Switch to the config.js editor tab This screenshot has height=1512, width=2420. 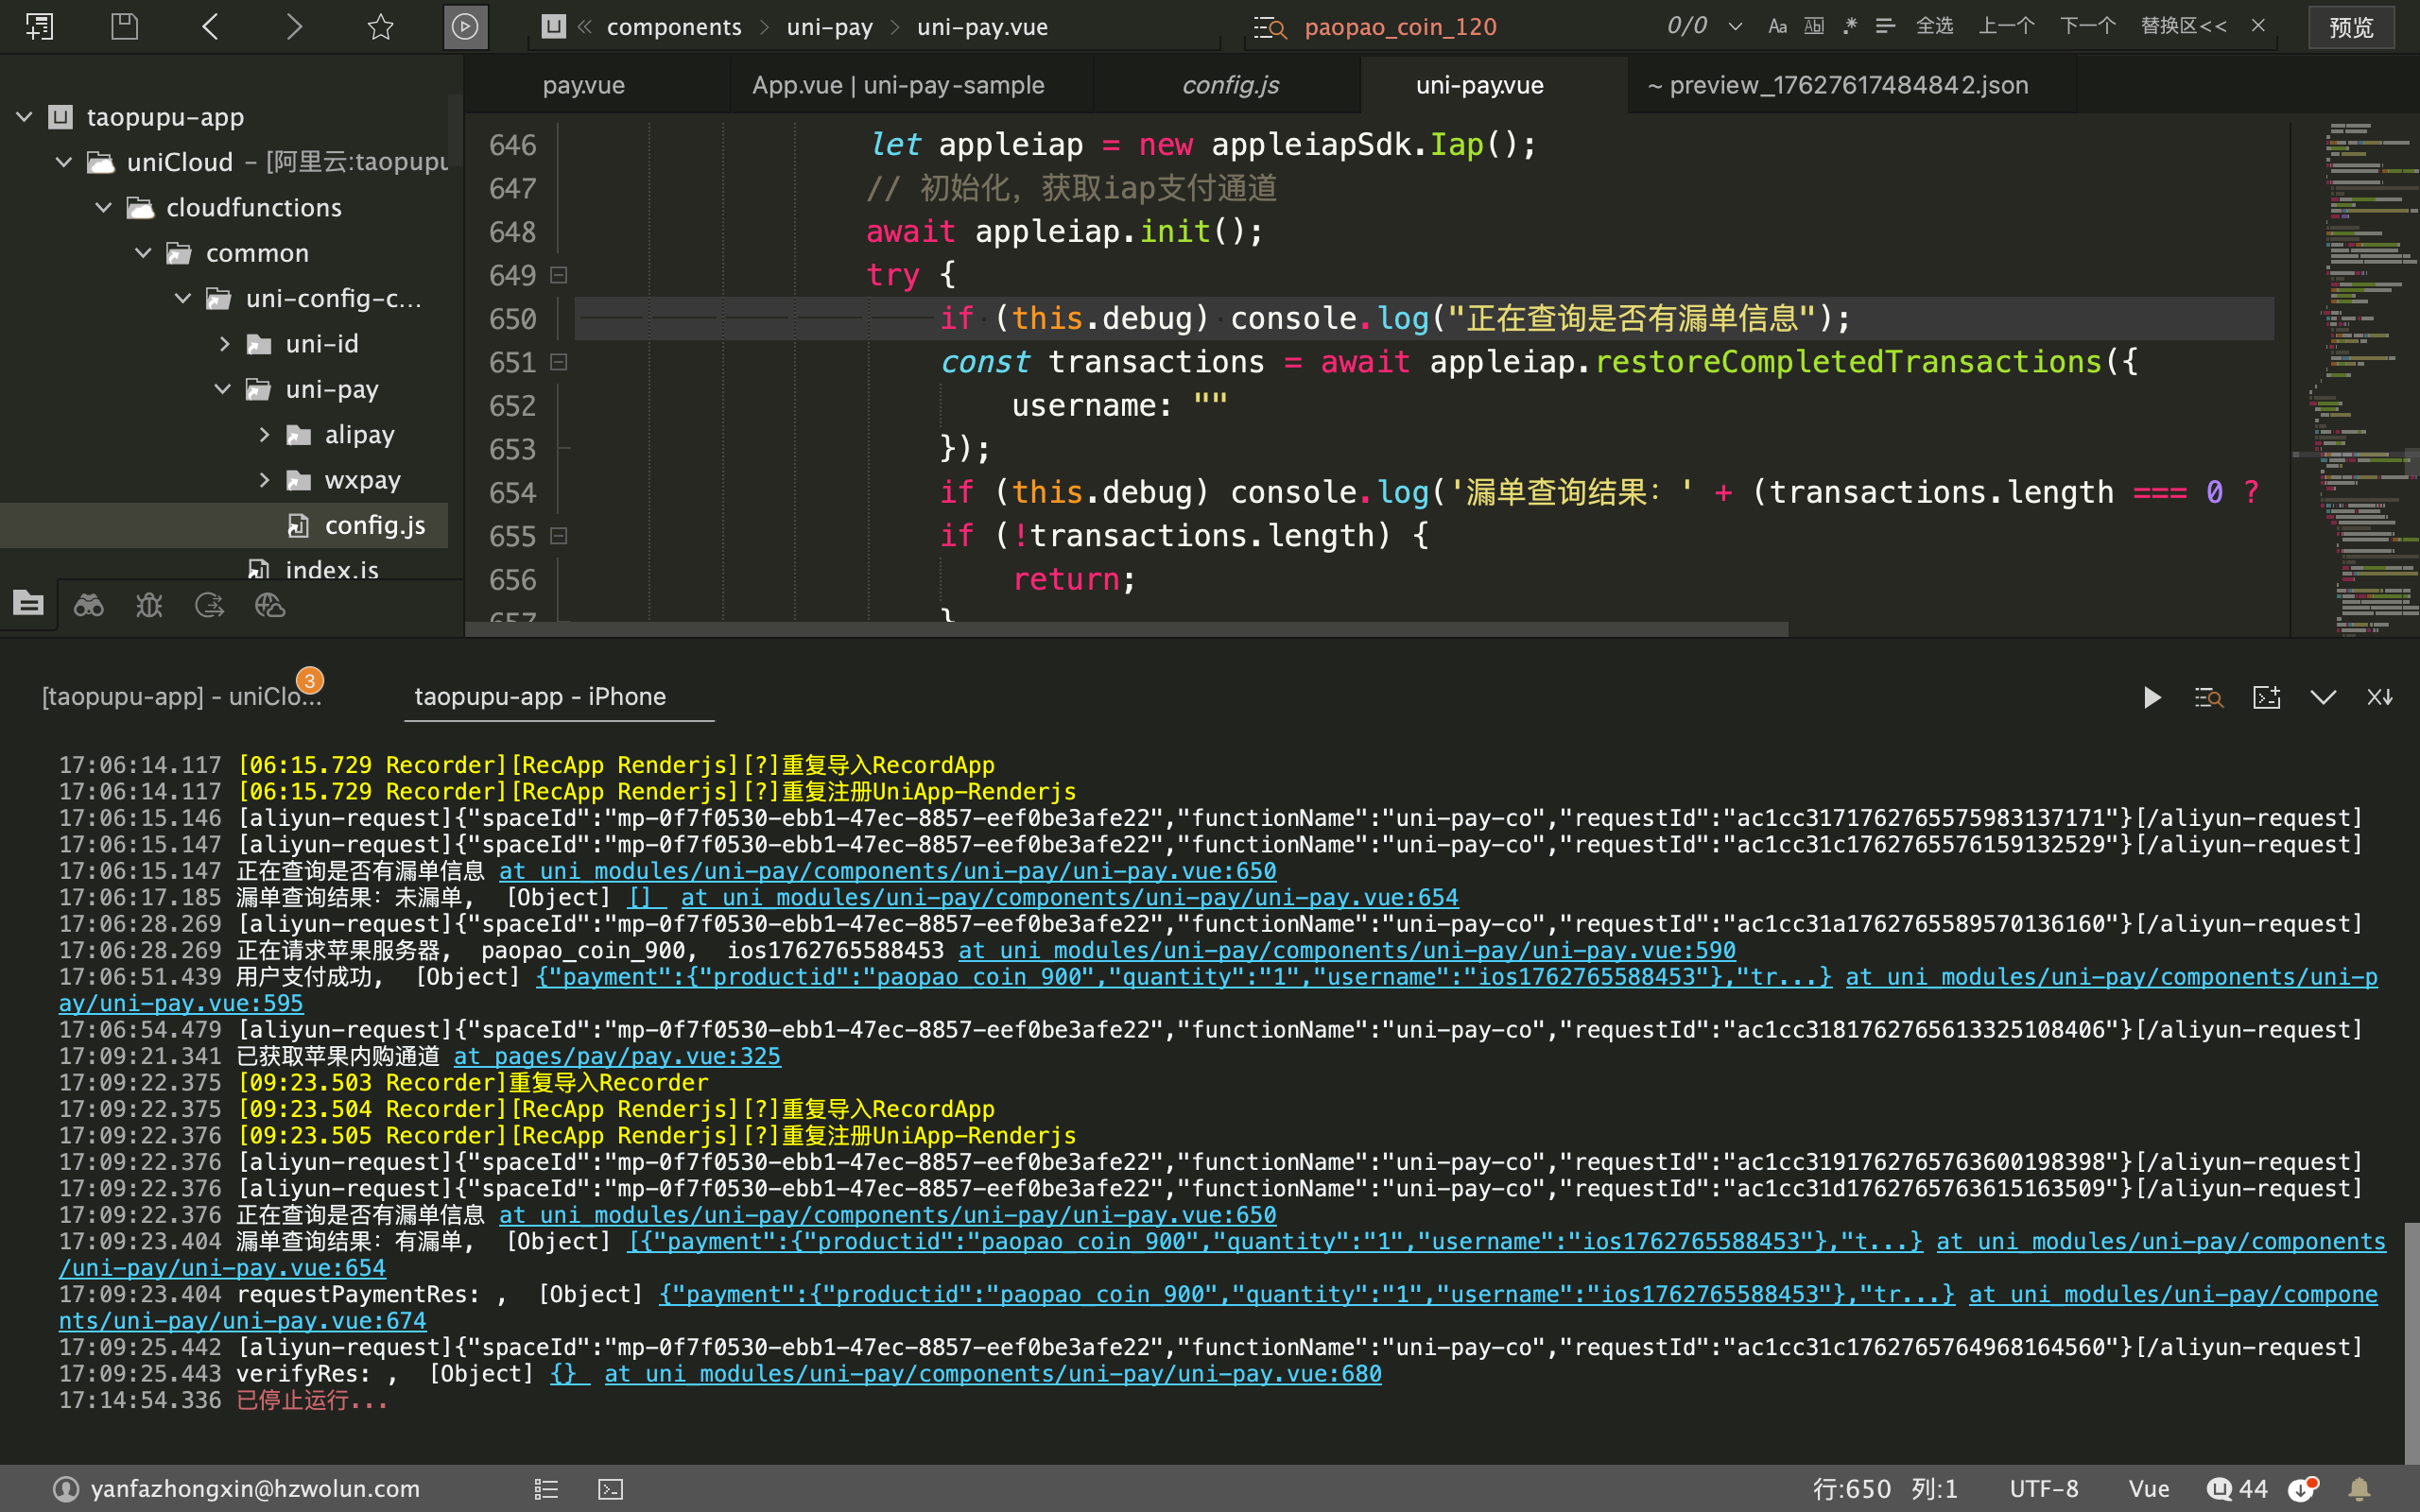(x=1230, y=85)
